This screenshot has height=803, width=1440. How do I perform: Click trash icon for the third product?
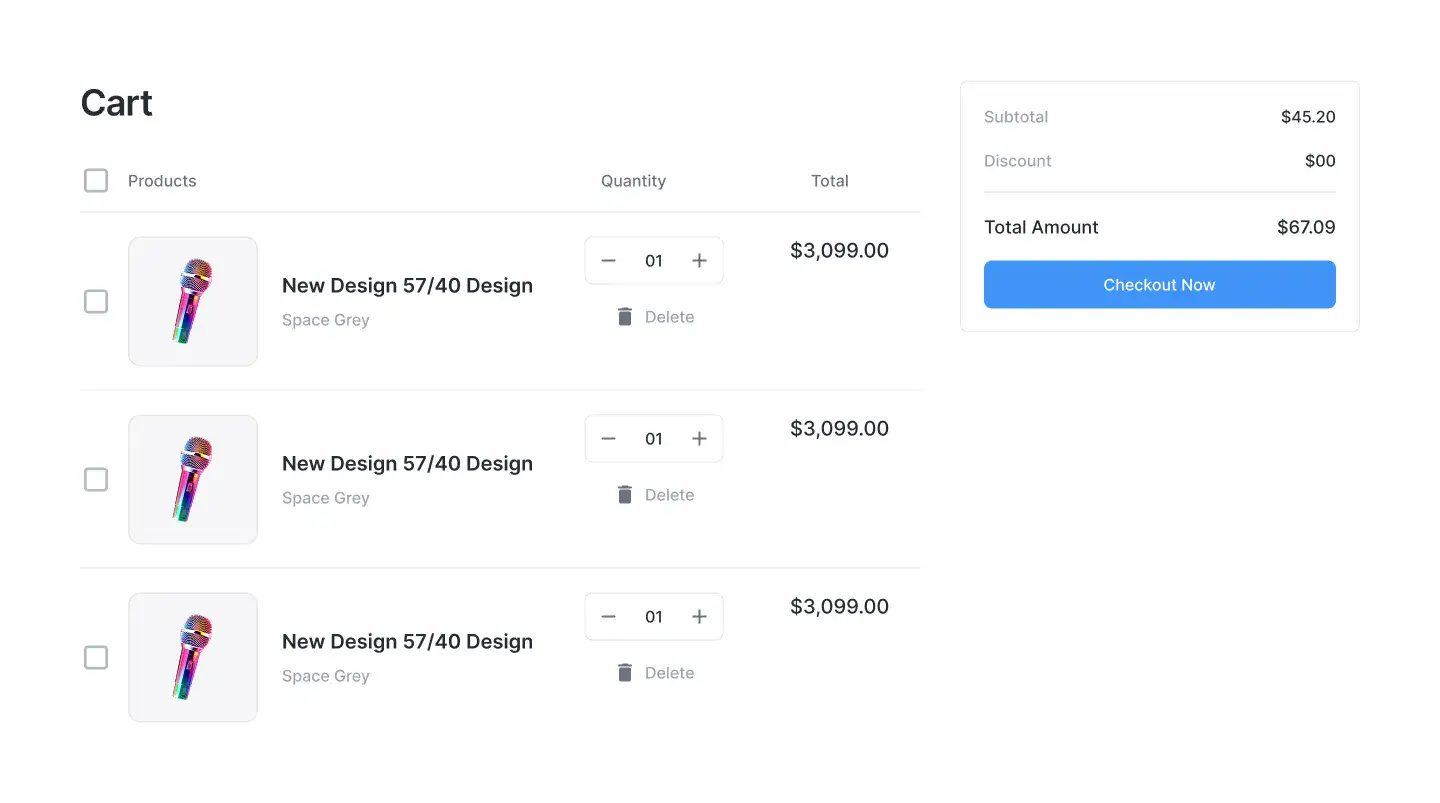point(625,673)
